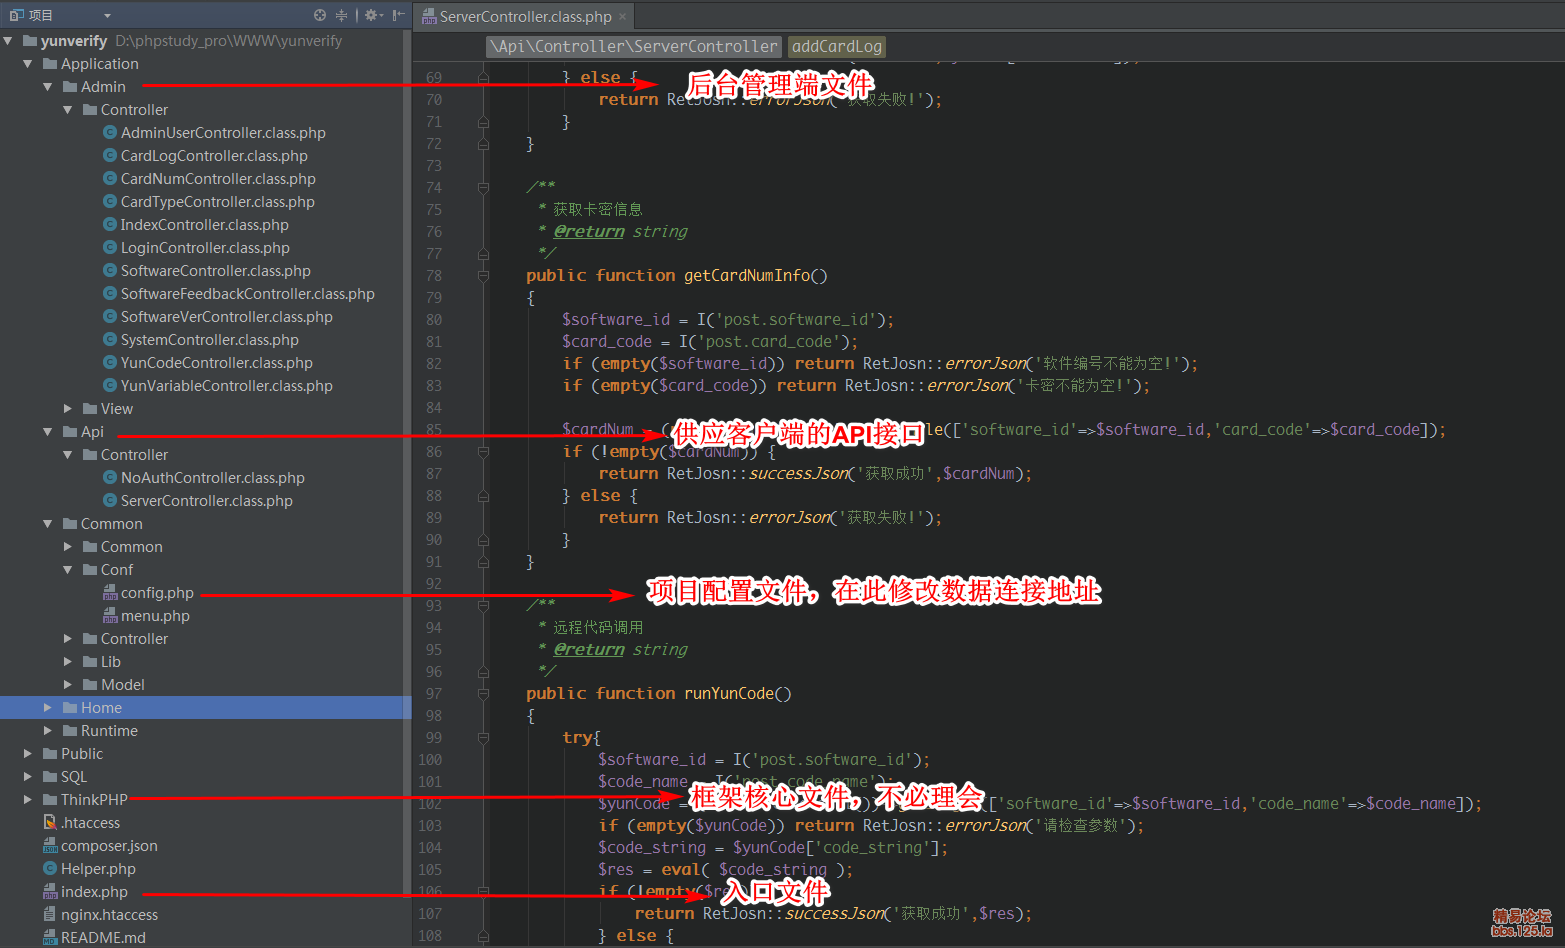Open the project view dropdown

(x=107, y=15)
